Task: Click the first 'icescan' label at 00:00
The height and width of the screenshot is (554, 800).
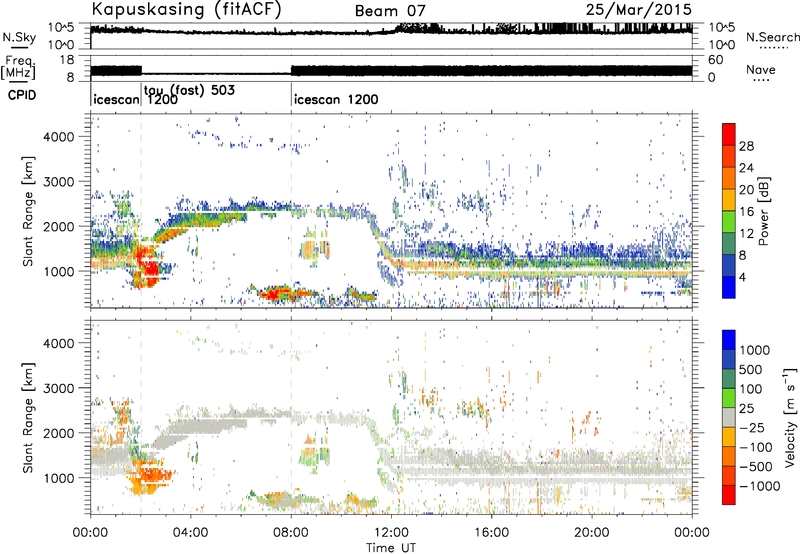Action: point(116,99)
